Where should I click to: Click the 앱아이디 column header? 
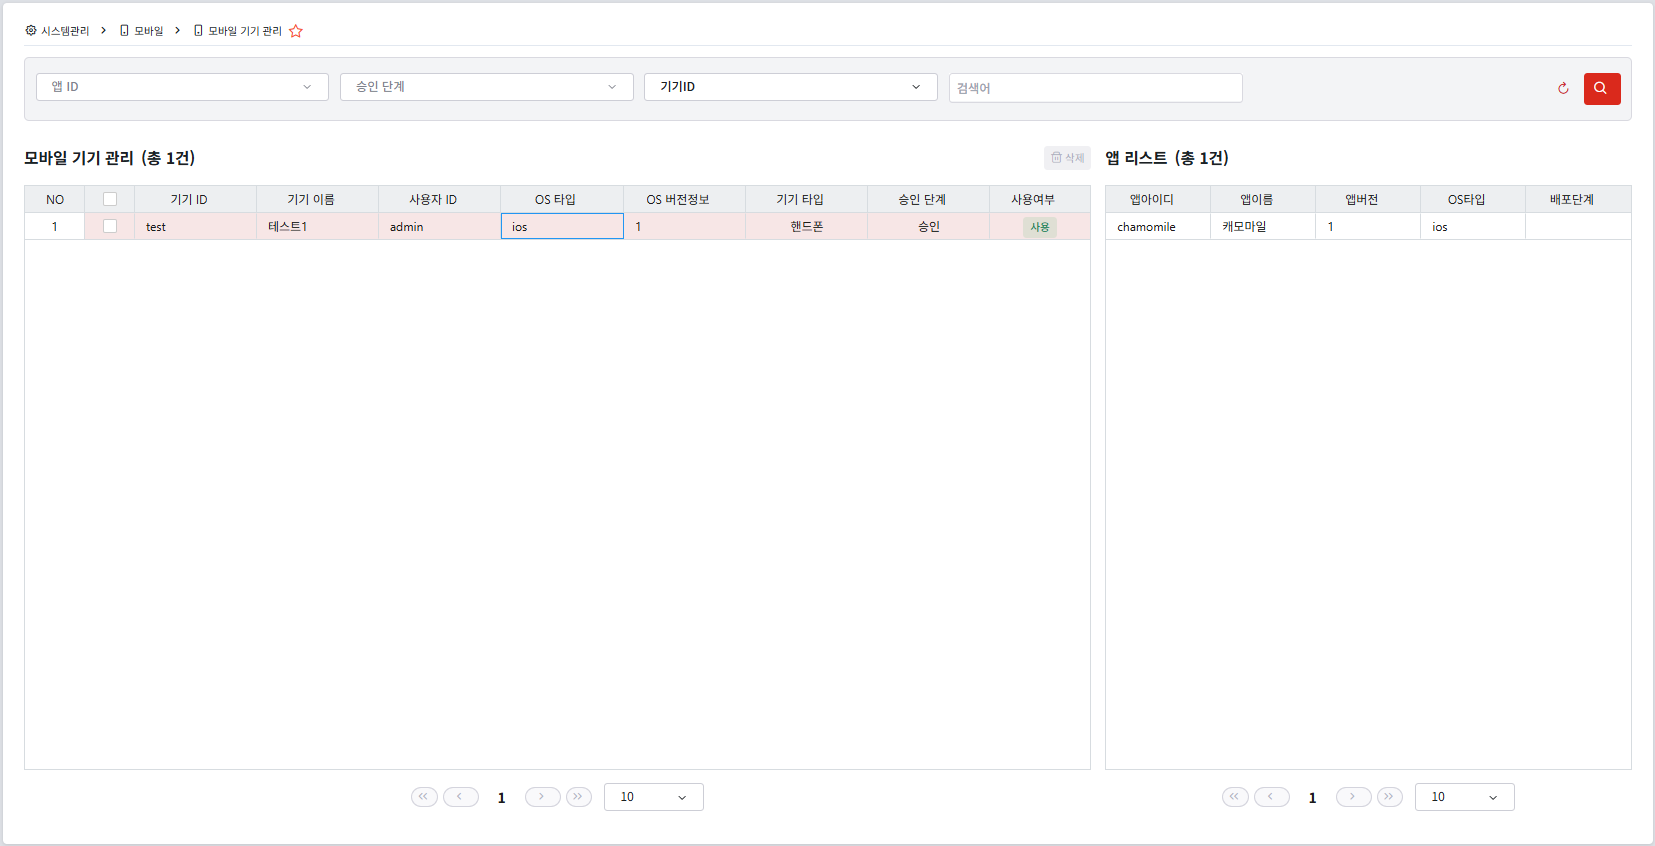tap(1158, 199)
